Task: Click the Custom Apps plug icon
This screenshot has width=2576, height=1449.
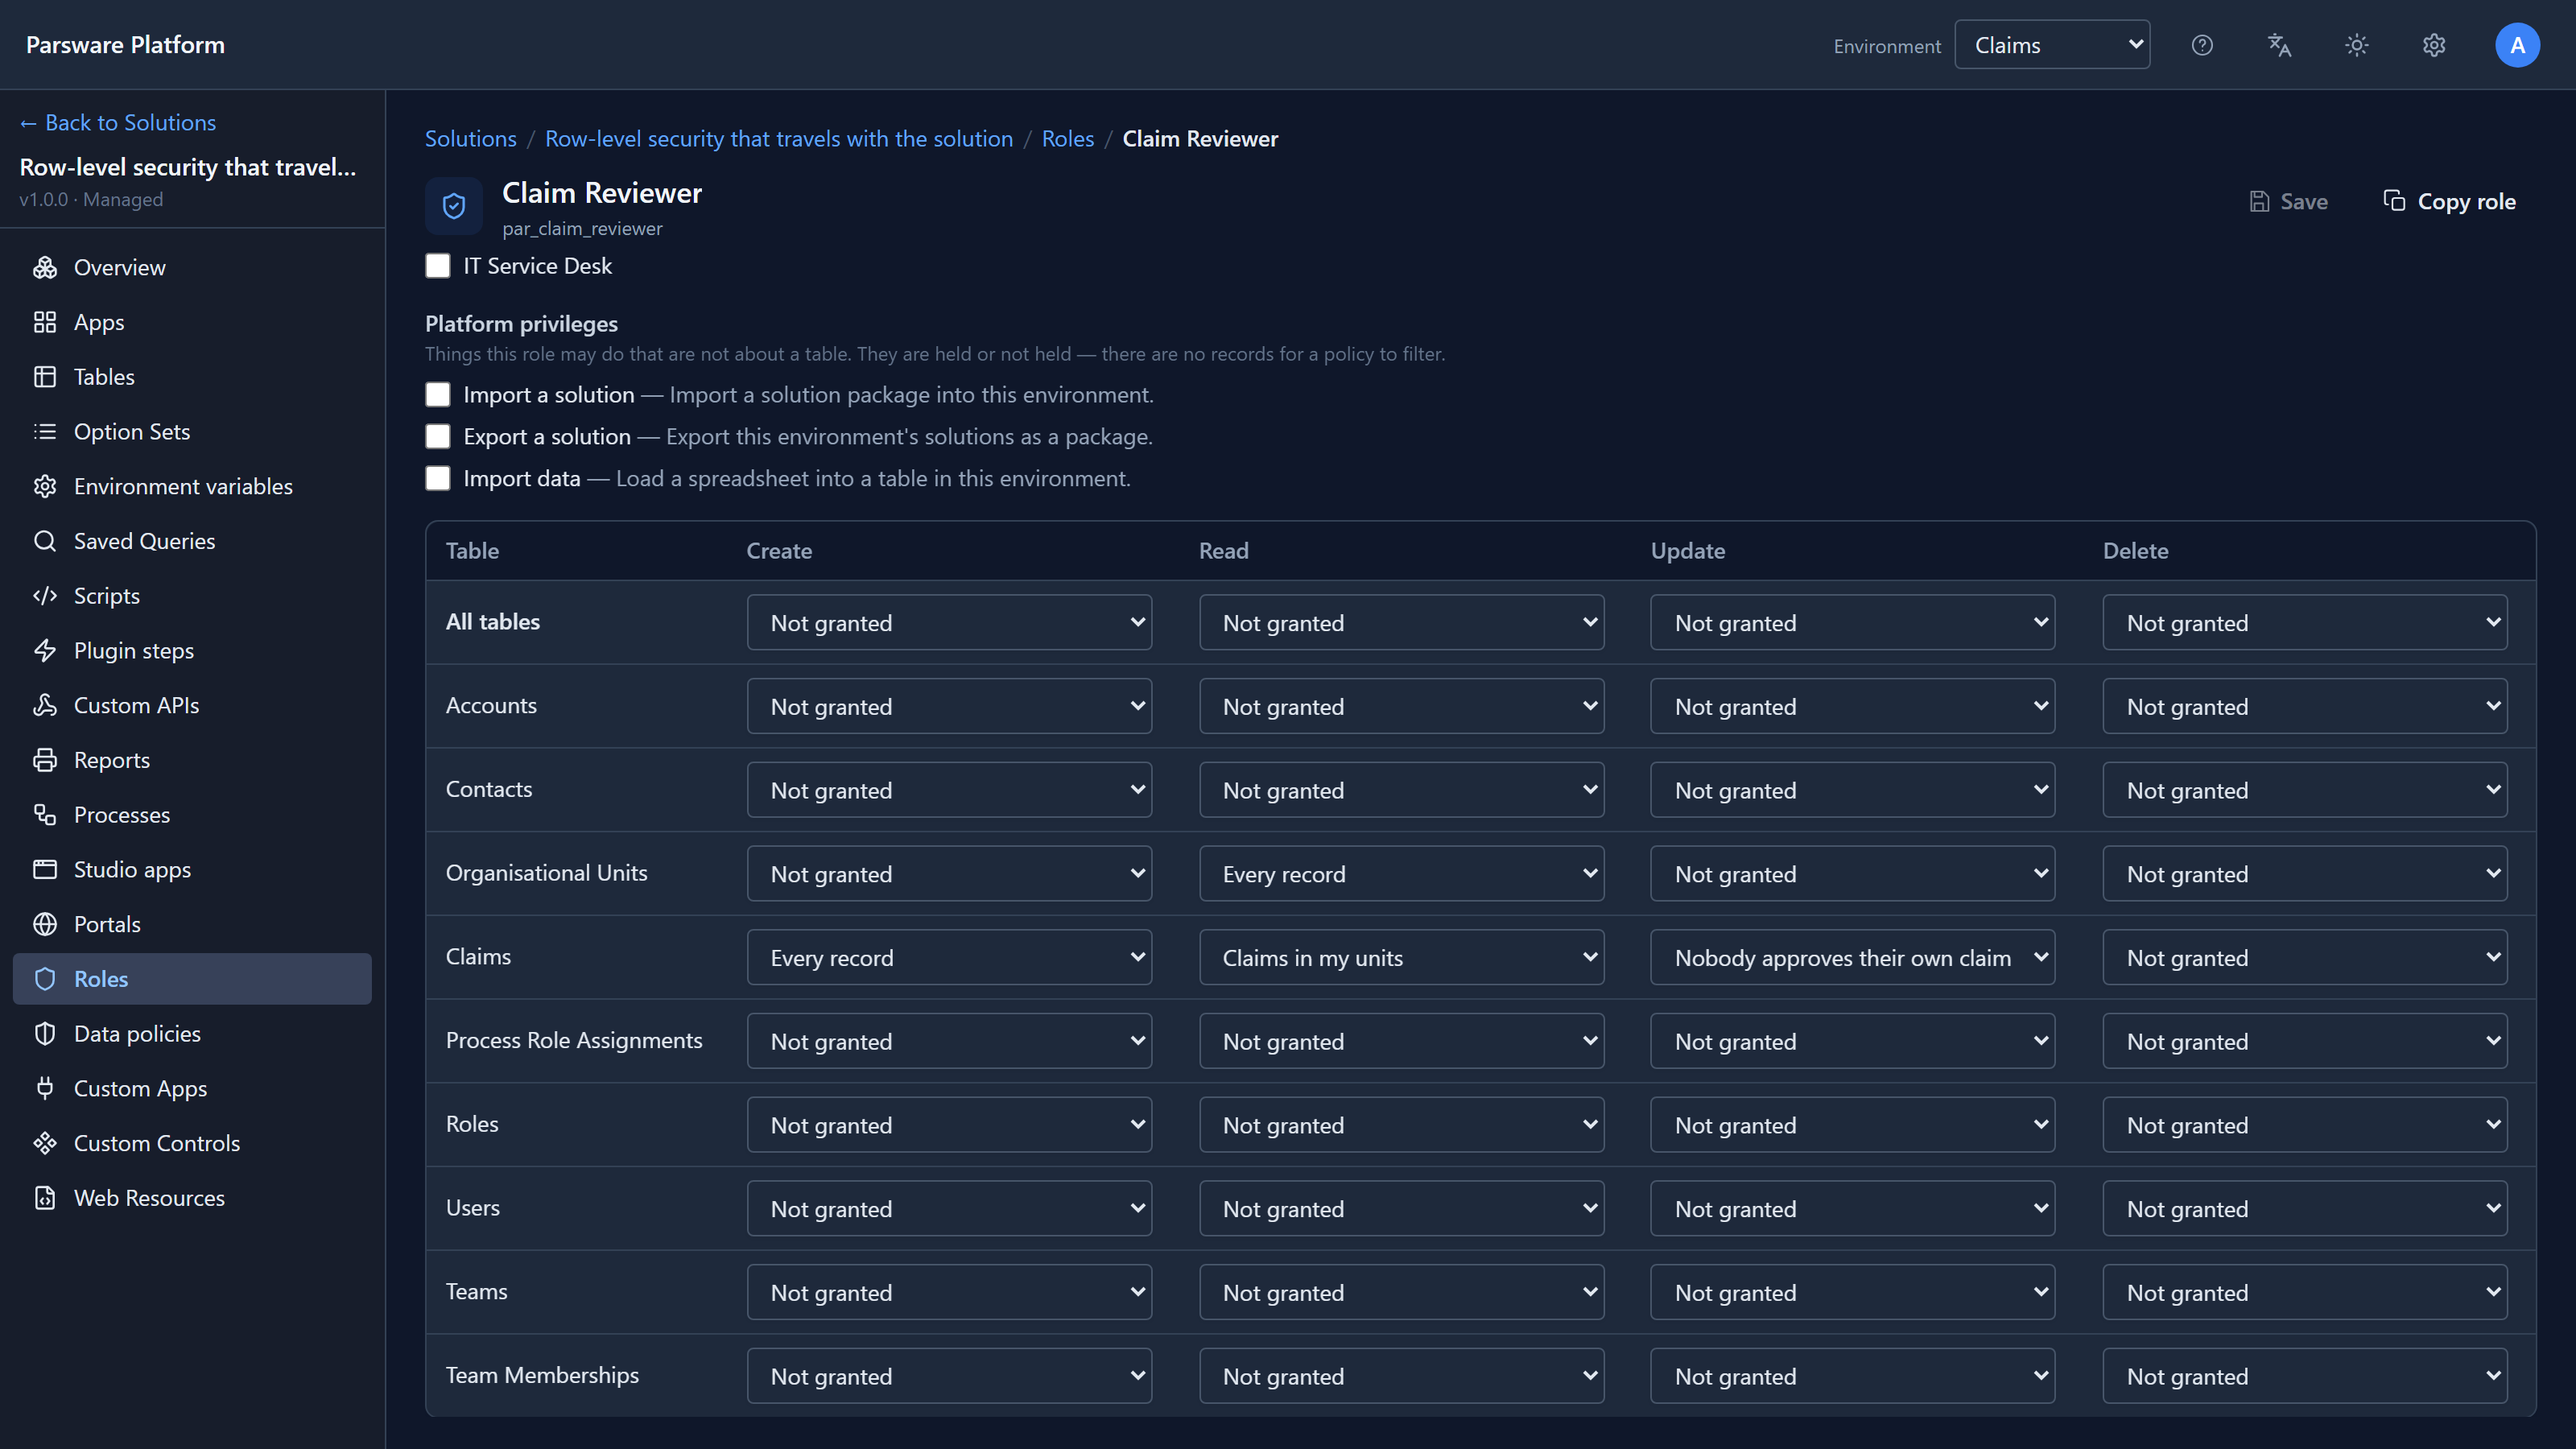Action: click(45, 1088)
